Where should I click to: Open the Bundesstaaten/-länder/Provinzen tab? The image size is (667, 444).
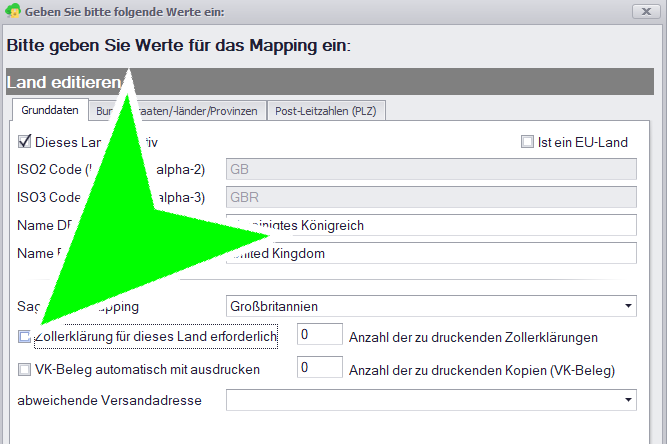177,111
